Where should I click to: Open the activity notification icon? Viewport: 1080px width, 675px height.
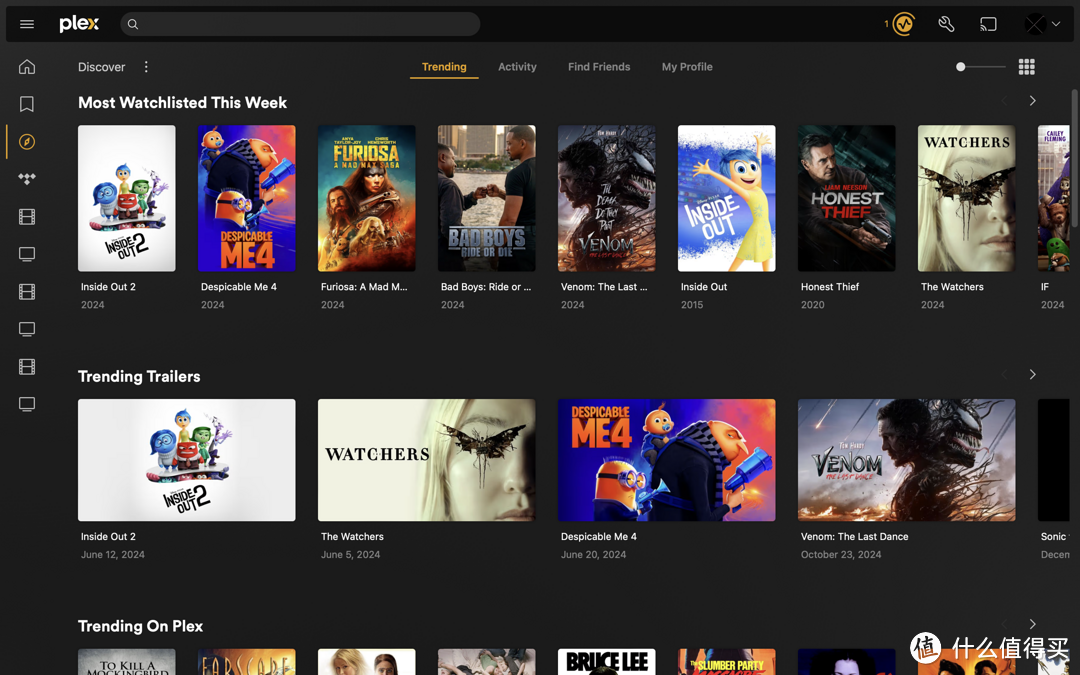point(903,23)
